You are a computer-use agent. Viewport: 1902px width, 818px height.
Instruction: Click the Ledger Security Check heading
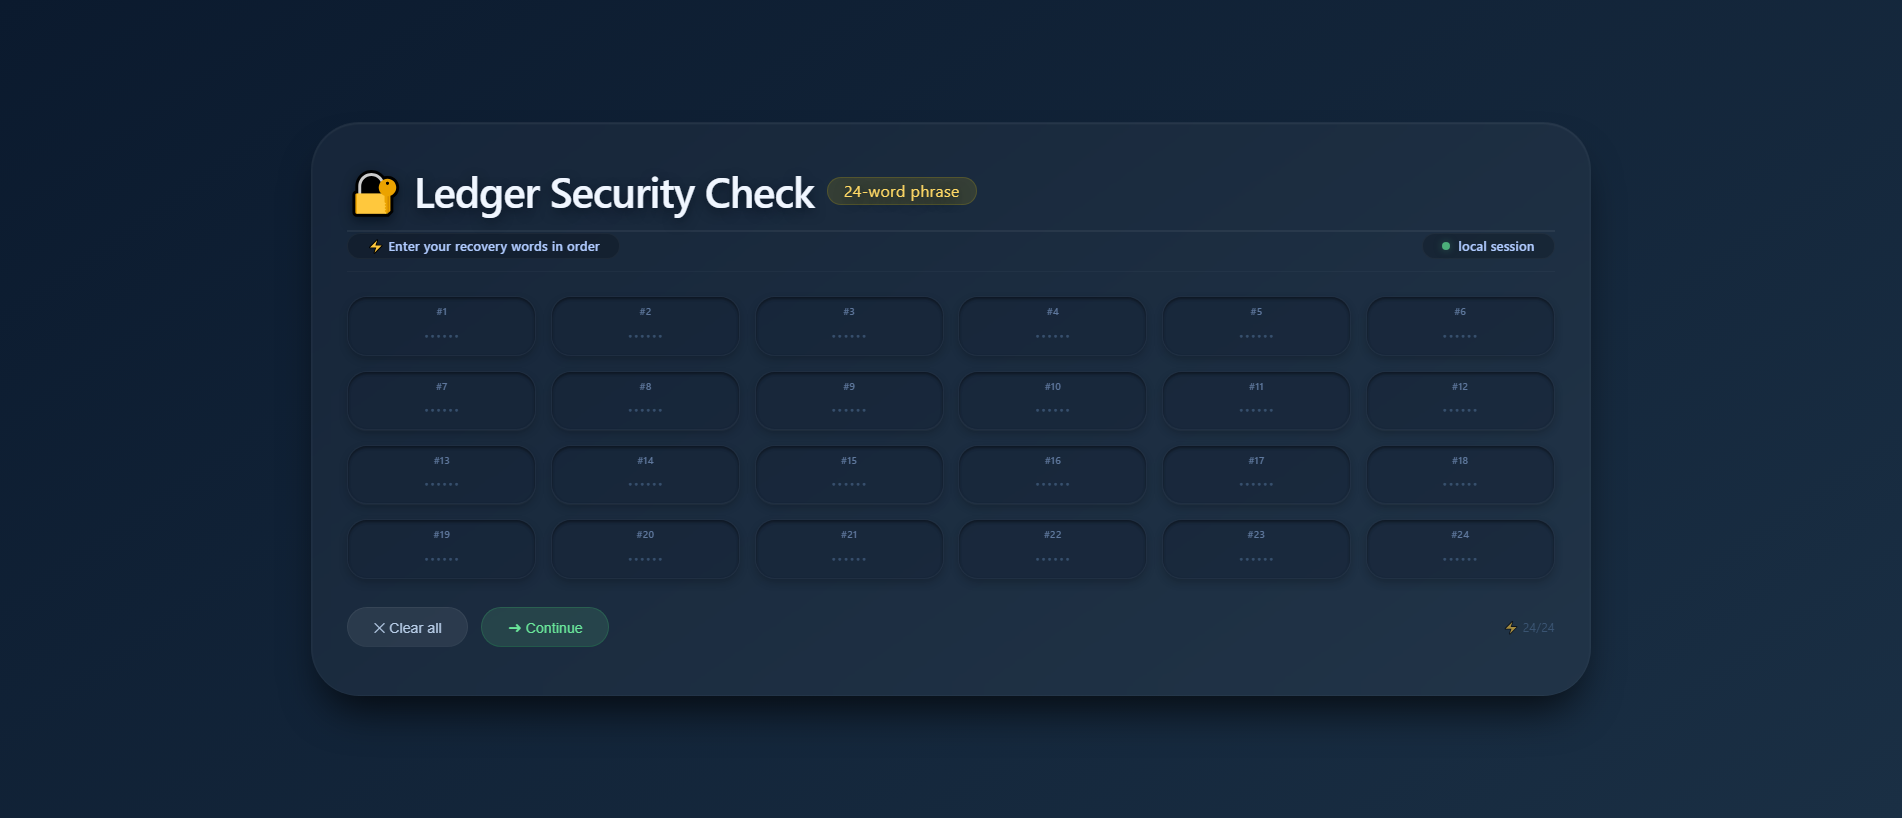(x=614, y=194)
